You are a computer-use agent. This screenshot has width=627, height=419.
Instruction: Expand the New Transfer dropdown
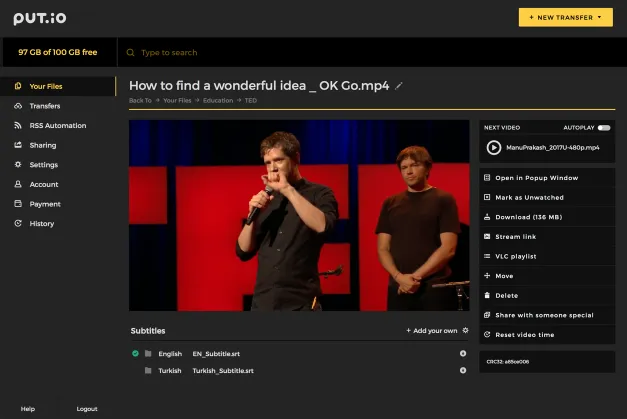point(565,18)
